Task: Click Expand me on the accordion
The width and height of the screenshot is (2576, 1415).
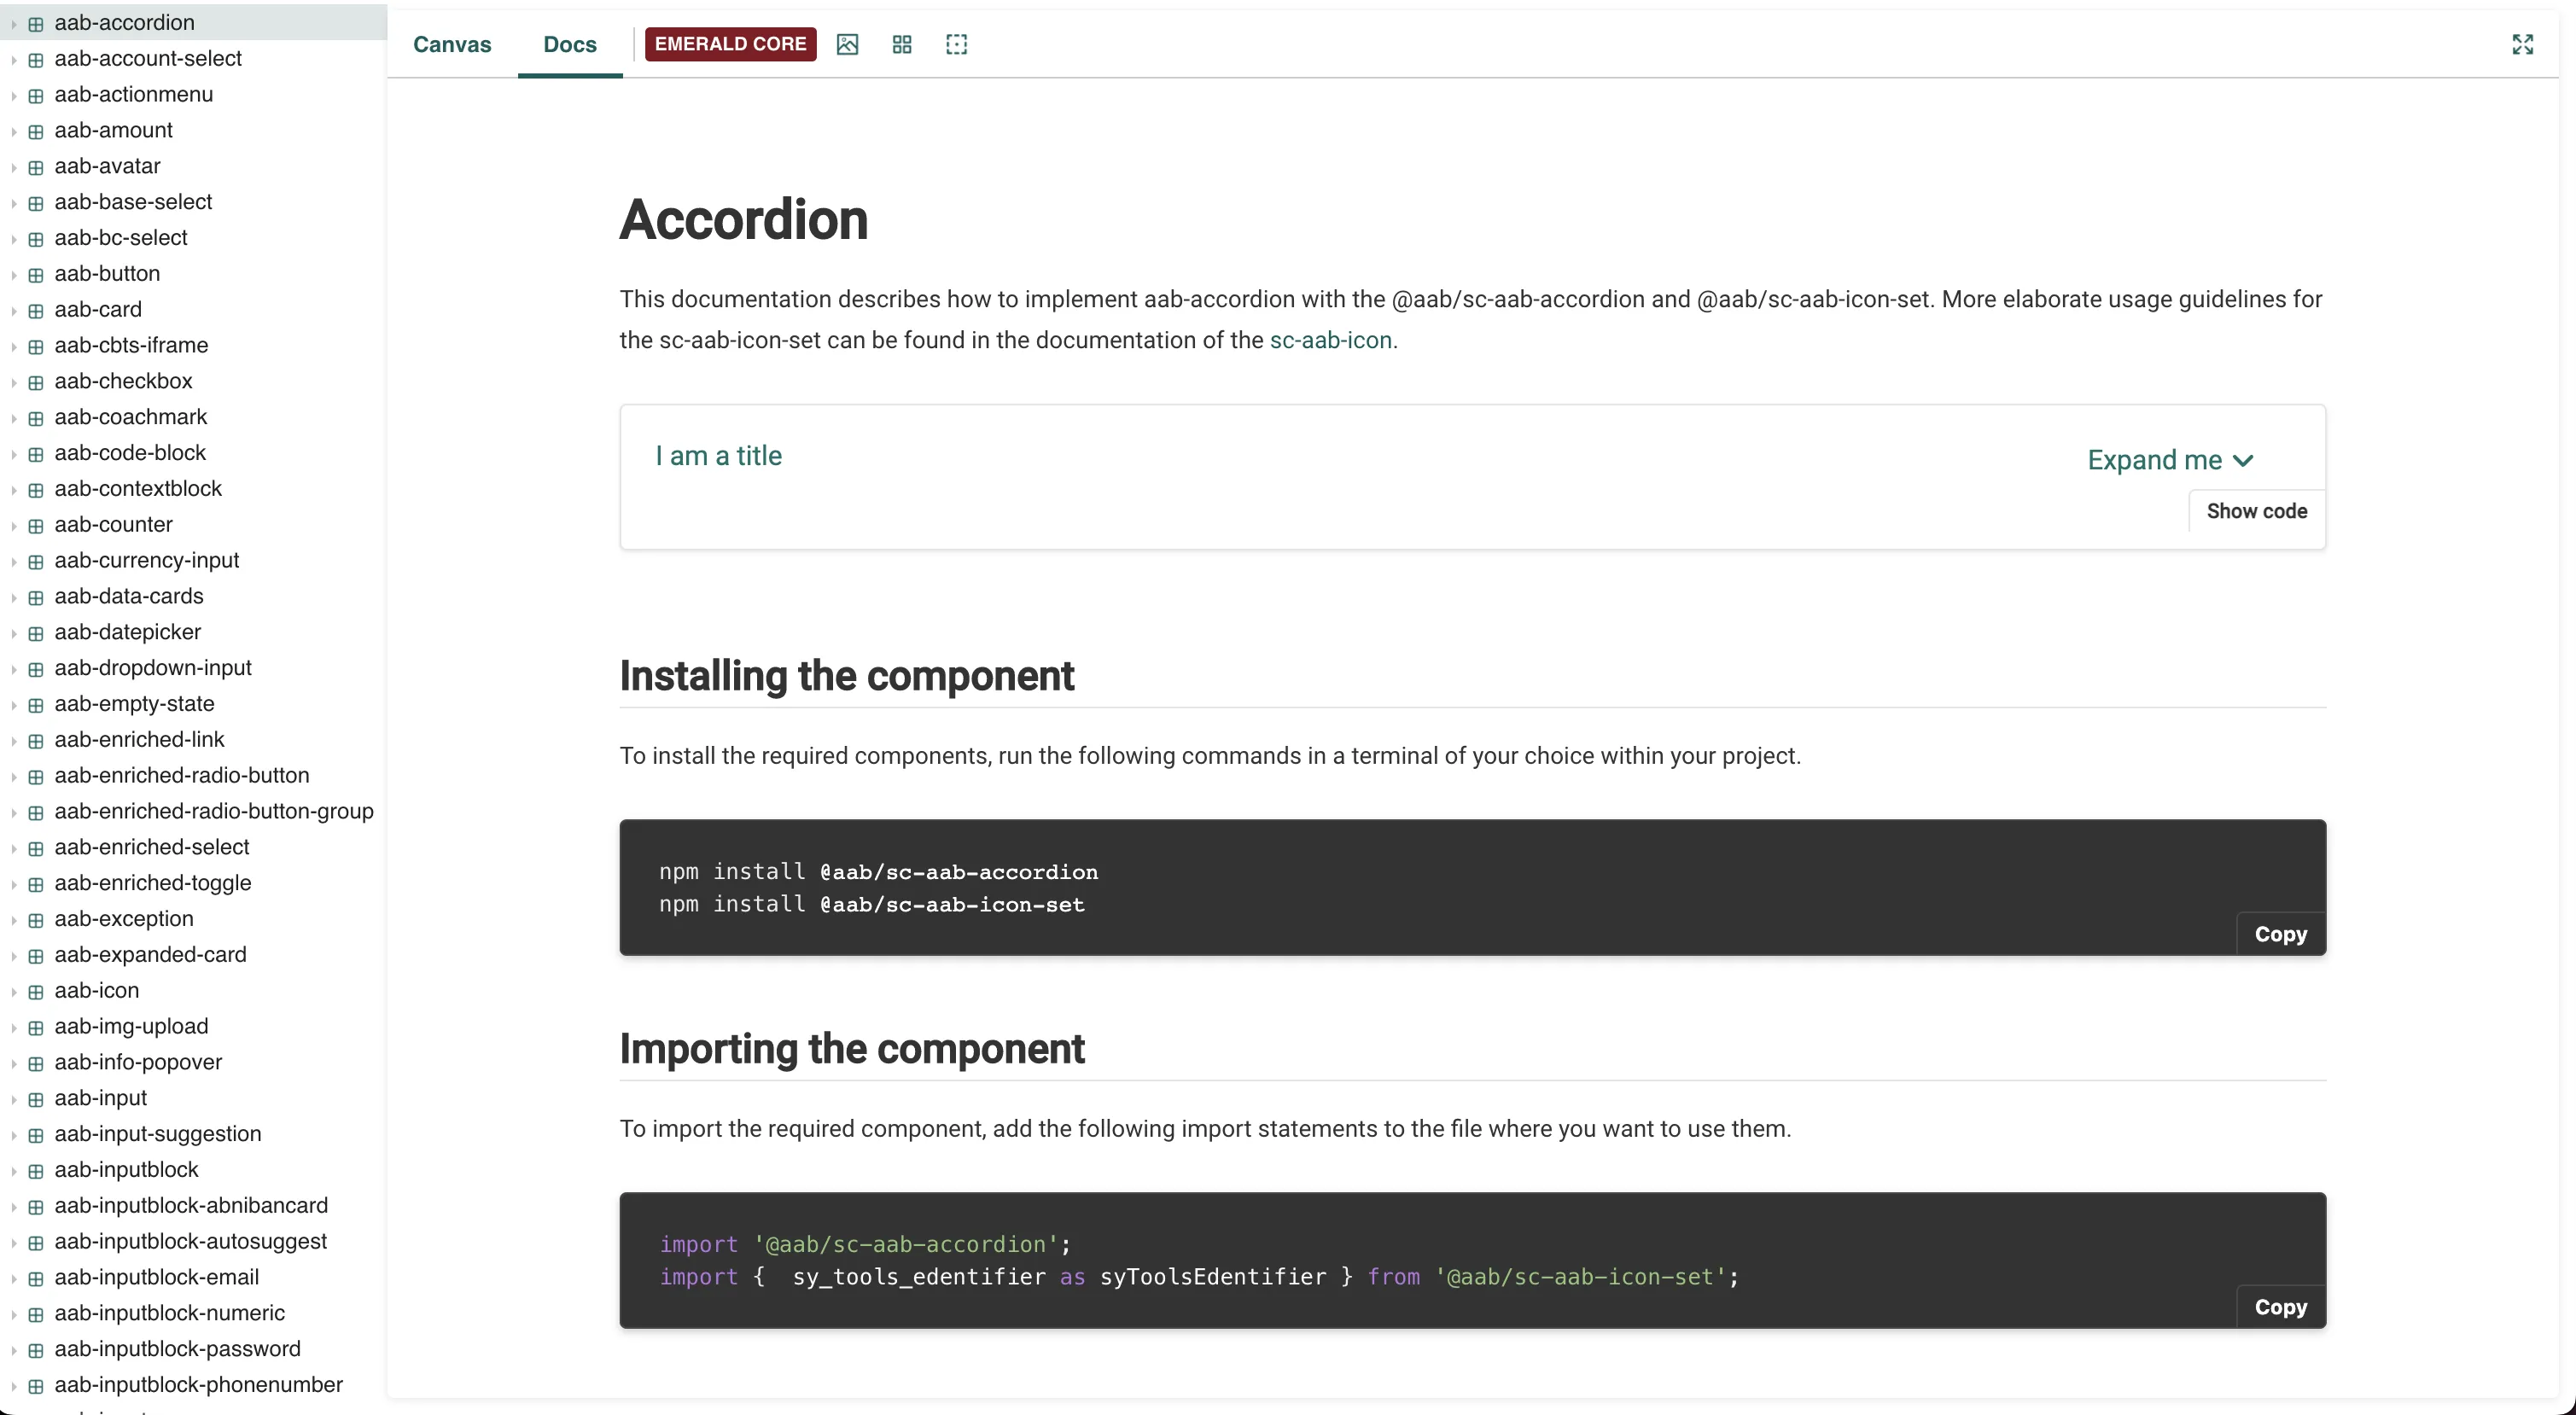Action: pos(2154,460)
